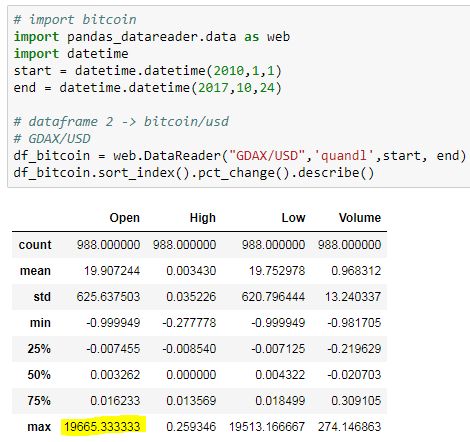Click the max Low value 19513.166667

[267, 426]
